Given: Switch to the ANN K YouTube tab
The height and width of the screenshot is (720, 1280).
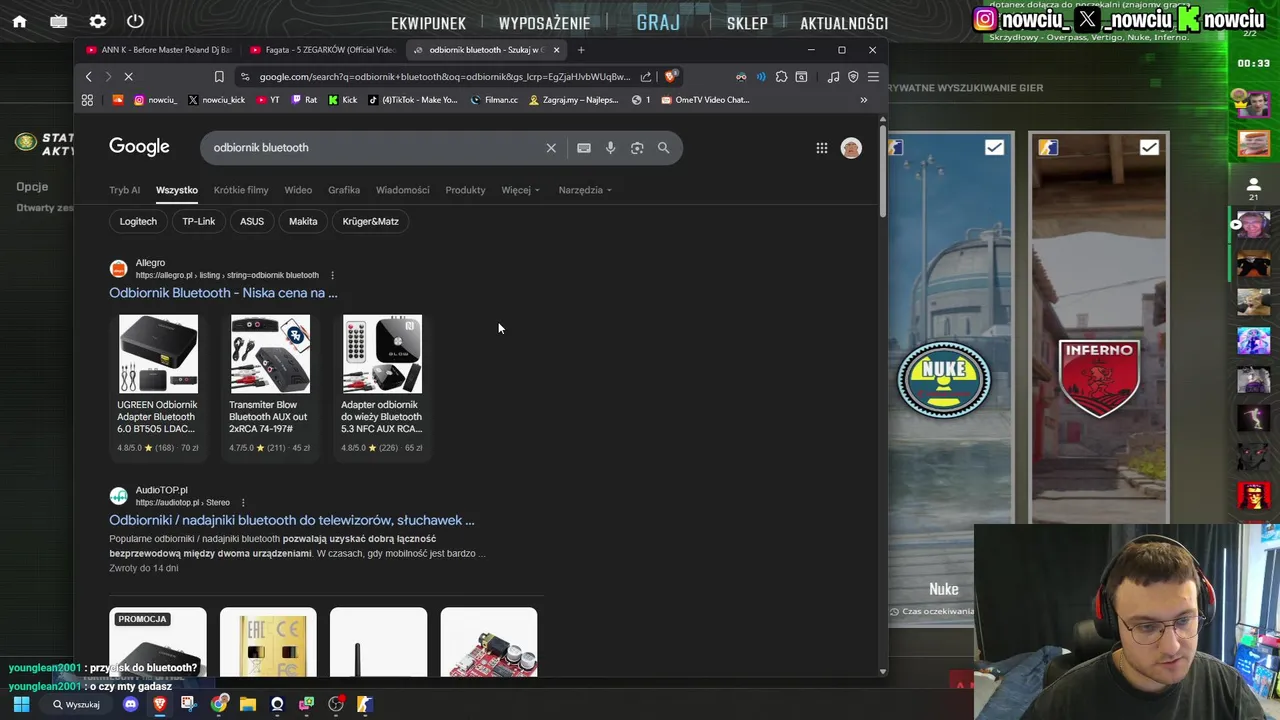Looking at the screenshot, I should (157, 50).
